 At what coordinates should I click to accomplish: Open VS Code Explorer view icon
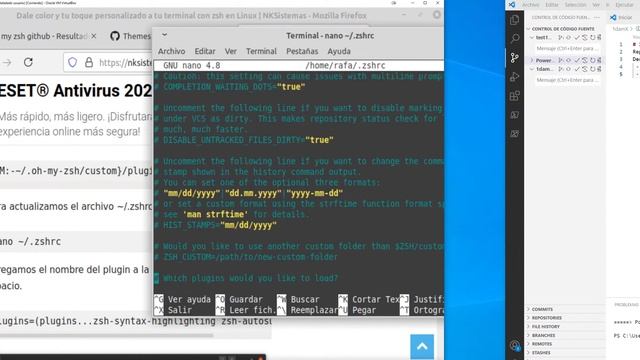point(515,20)
